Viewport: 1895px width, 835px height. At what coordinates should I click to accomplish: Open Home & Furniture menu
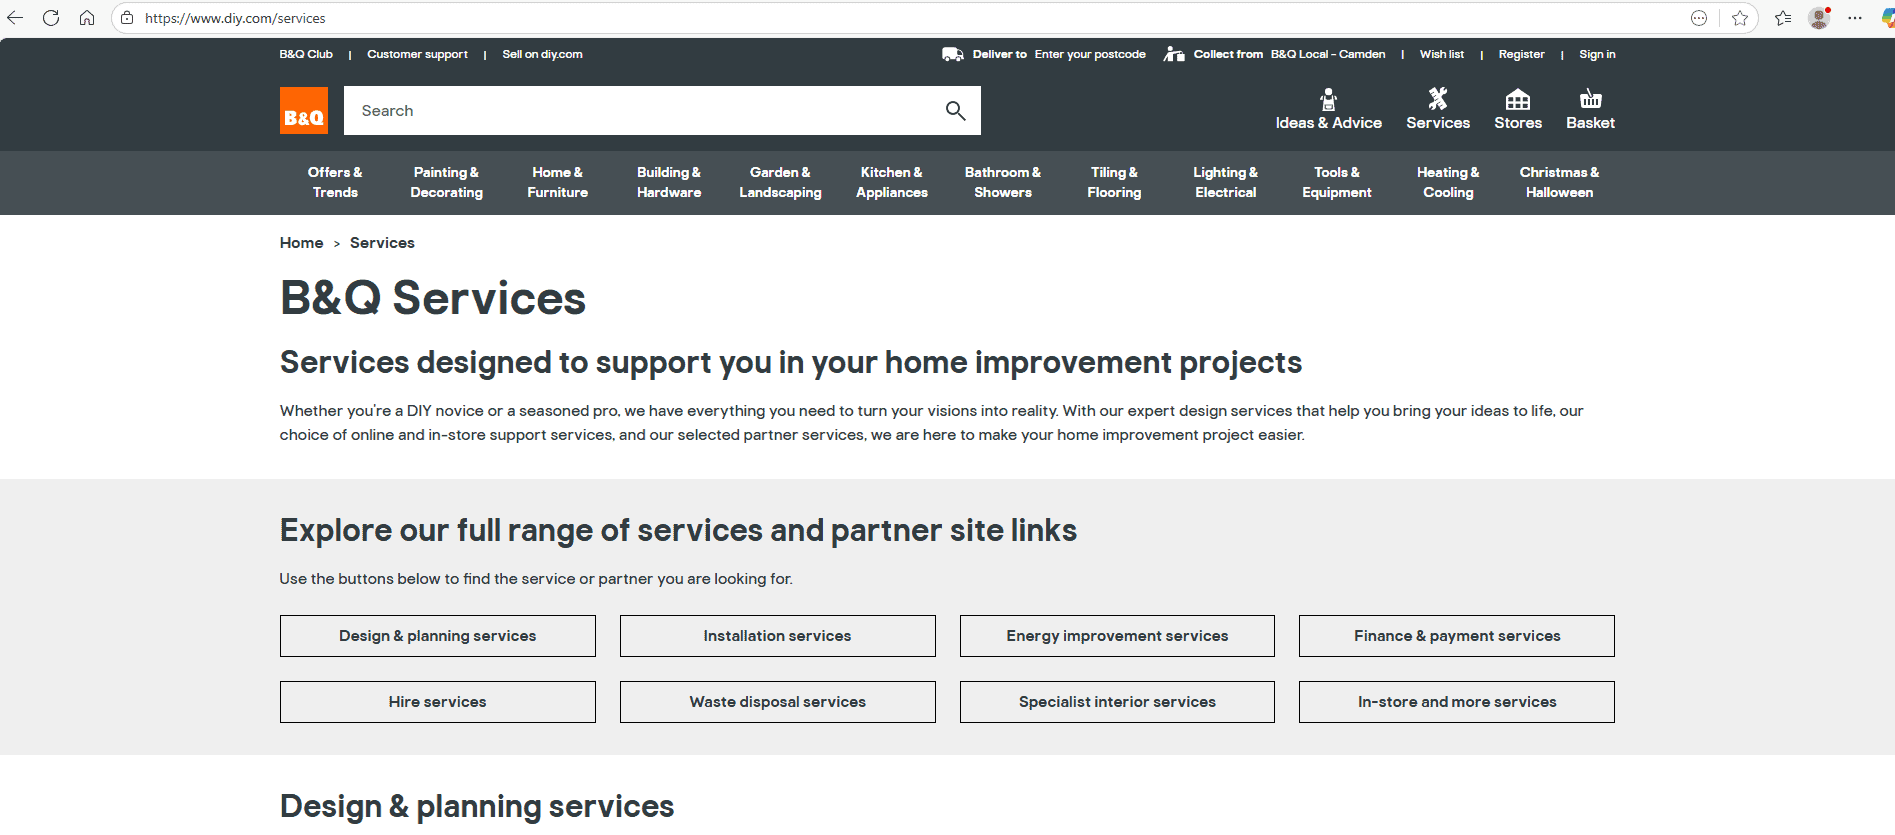pyautogui.click(x=558, y=182)
